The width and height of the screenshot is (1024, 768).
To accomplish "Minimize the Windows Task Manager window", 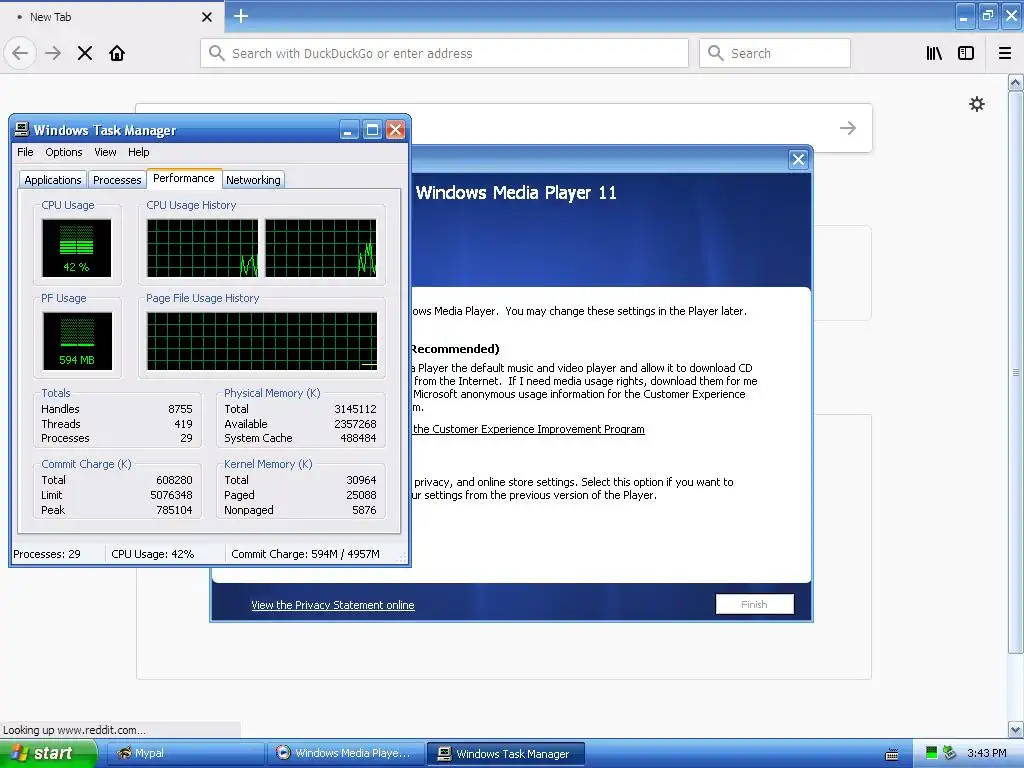I will [349, 129].
